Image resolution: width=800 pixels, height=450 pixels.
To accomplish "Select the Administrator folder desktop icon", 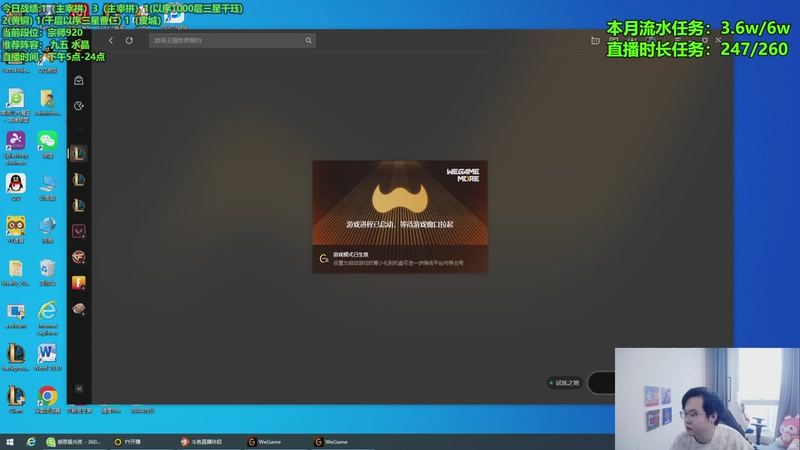I will (x=47, y=102).
